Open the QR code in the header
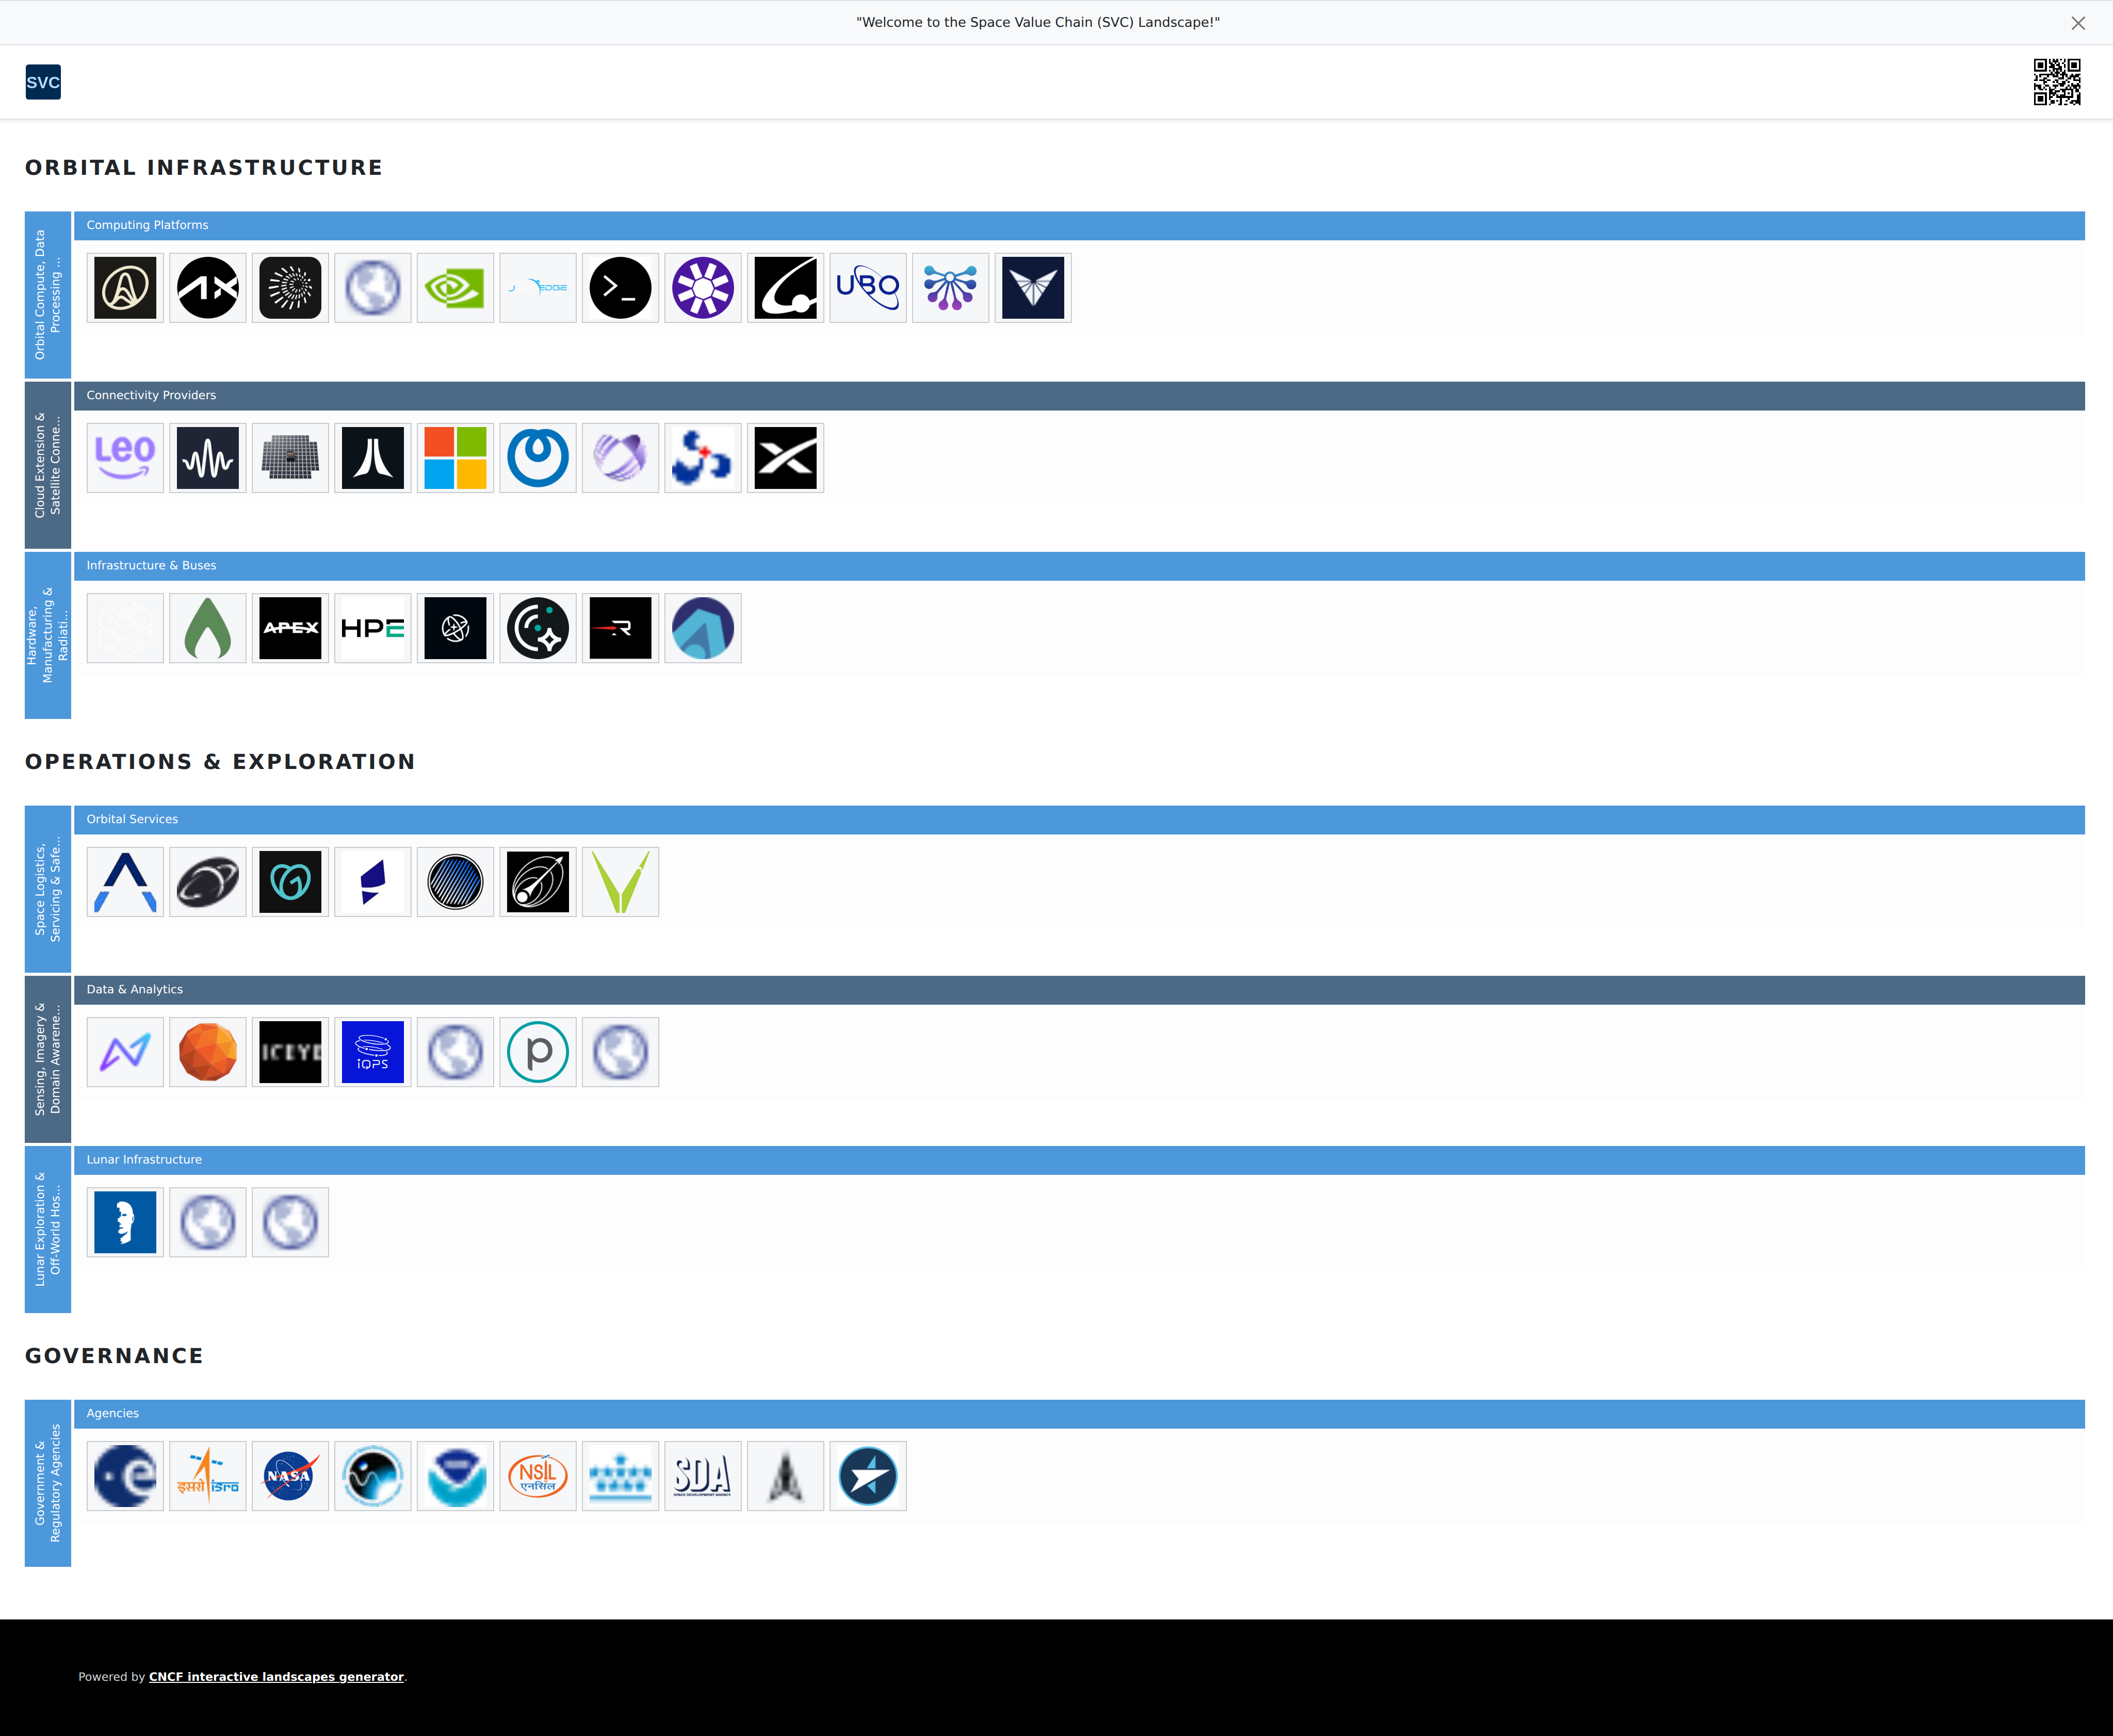2113x1736 pixels. [2057, 82]
